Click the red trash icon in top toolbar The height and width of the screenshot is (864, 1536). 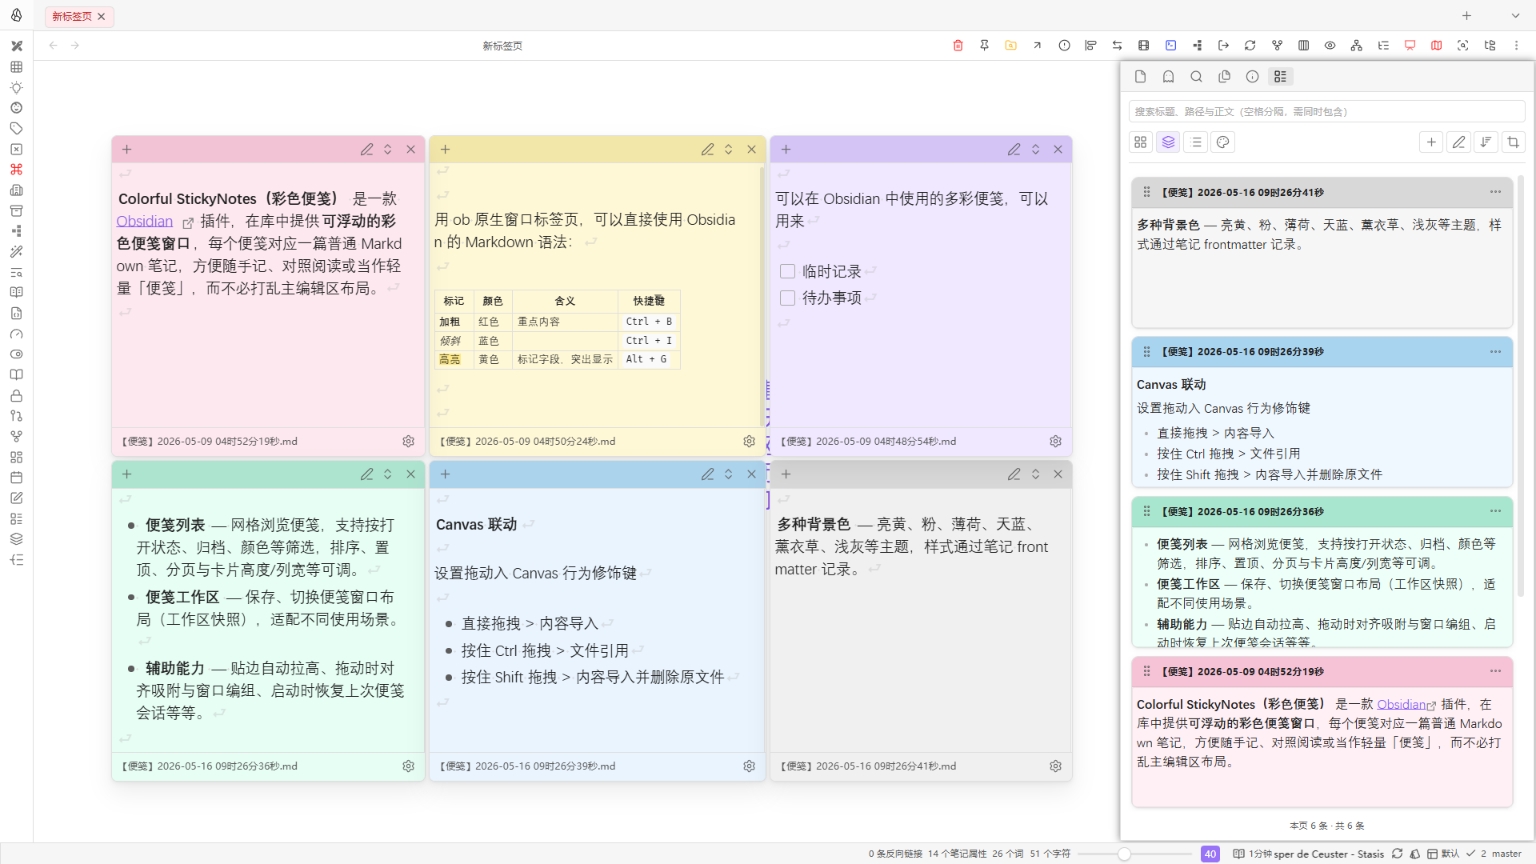957,45
